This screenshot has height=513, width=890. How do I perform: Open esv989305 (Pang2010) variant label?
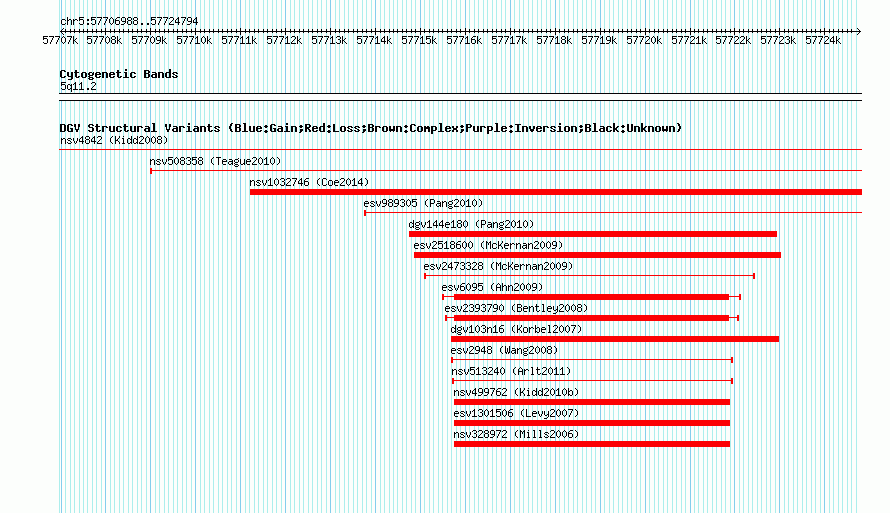(x=423, y=203)
